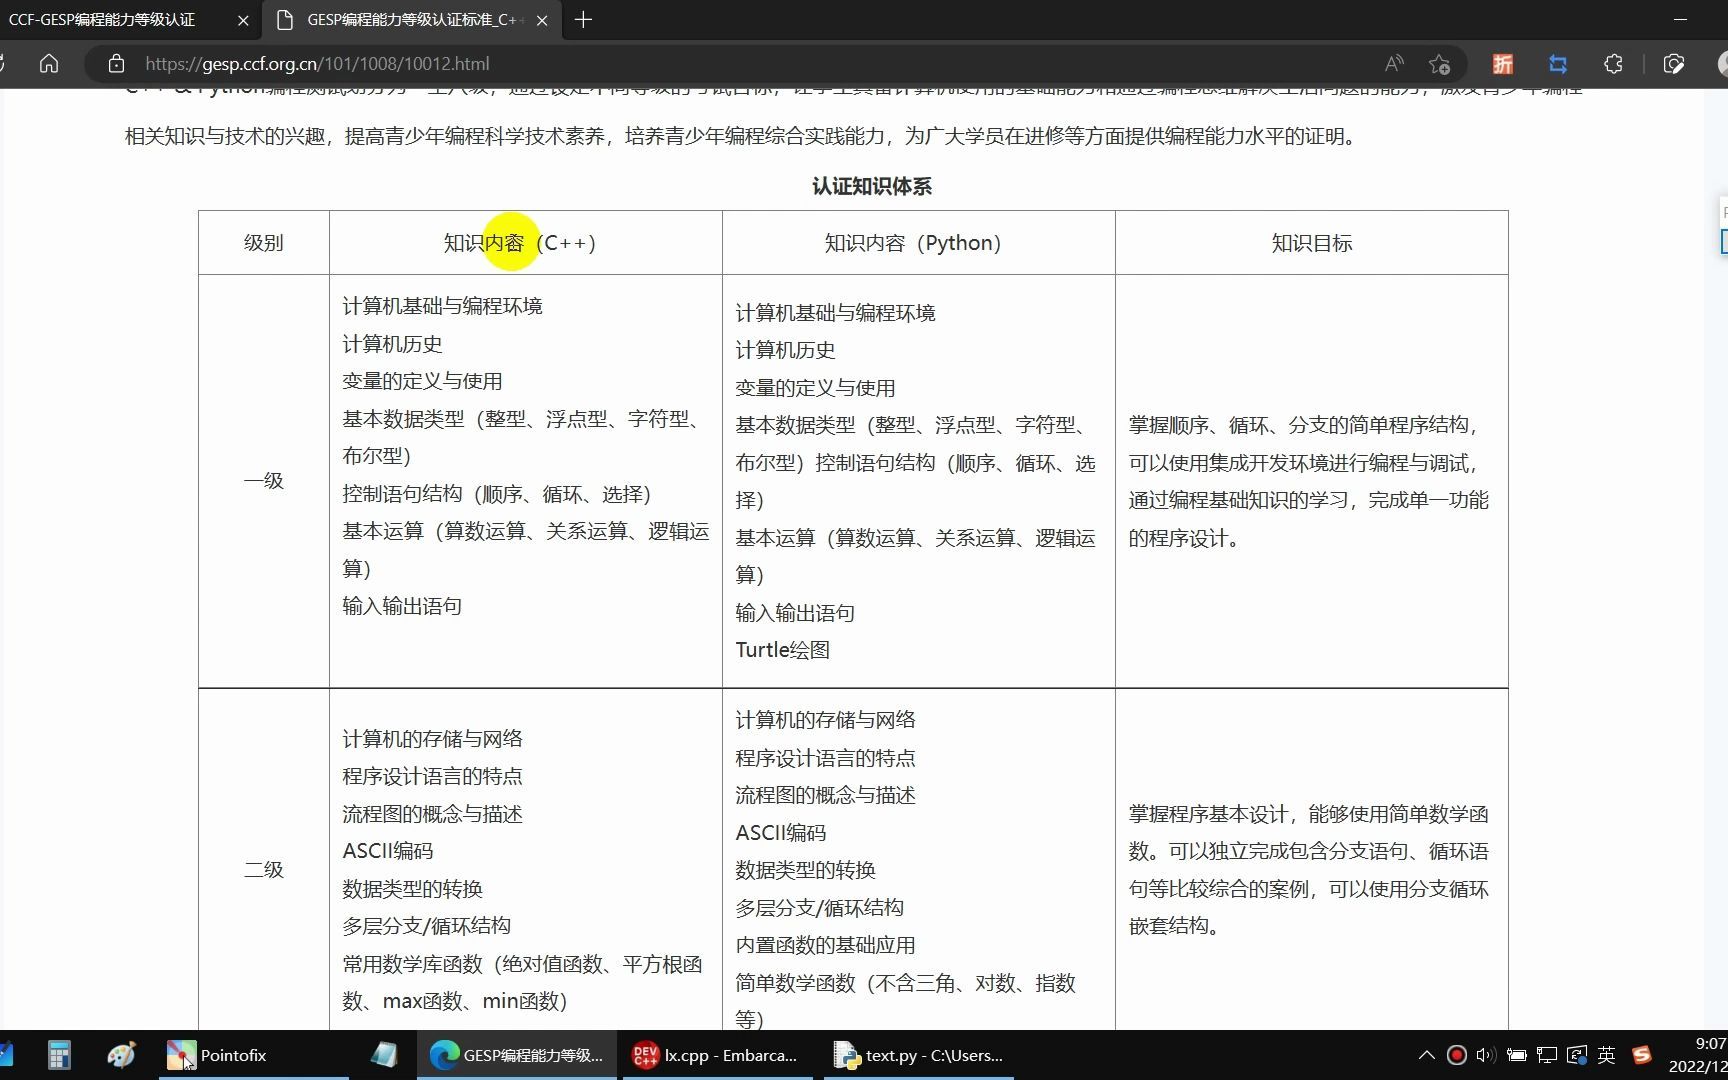Open the site info lock icon

(116, 64)
